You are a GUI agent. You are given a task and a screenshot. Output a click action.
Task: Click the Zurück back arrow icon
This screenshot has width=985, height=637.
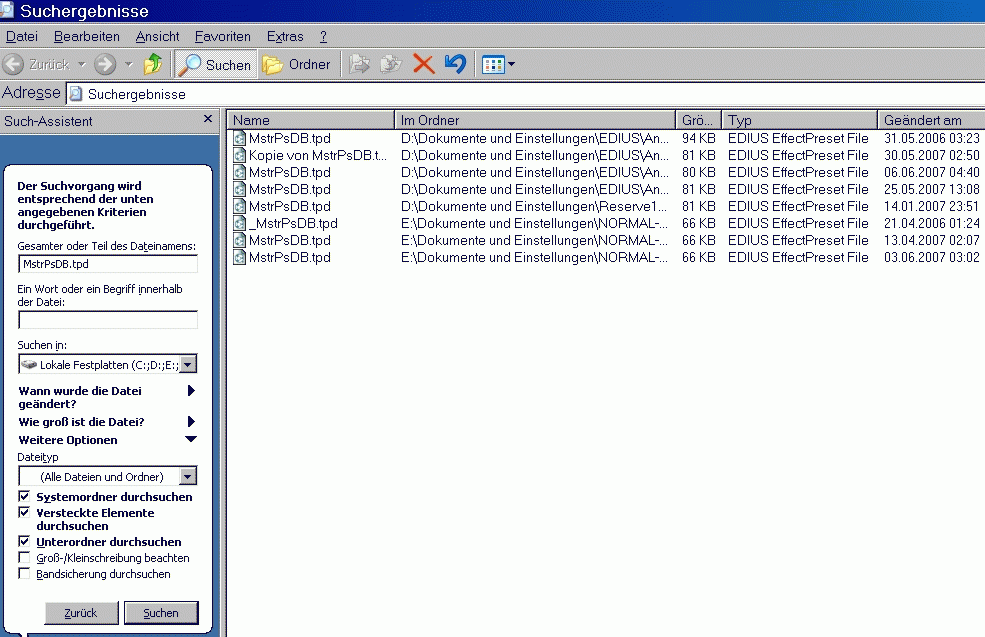click(x=13, y=64)
